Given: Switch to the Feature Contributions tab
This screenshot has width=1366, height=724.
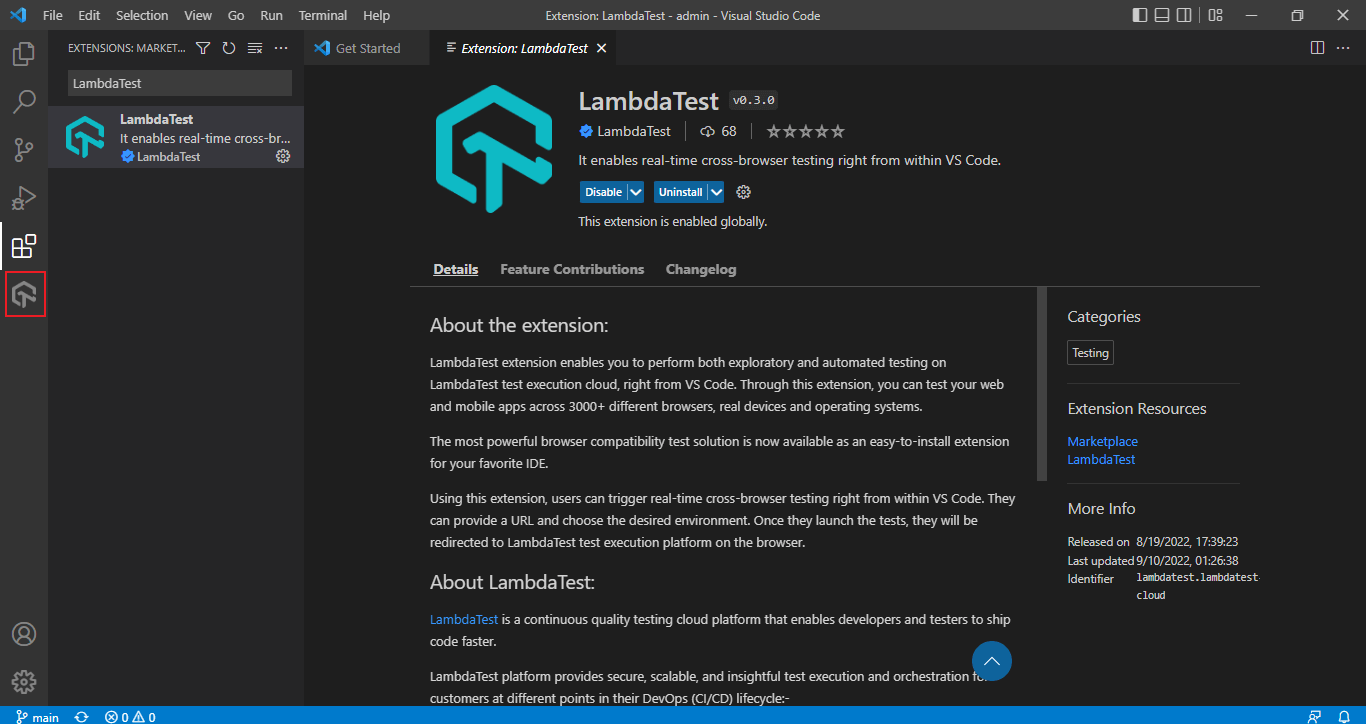Looking at the screenshot, I should tap(572, 269).
